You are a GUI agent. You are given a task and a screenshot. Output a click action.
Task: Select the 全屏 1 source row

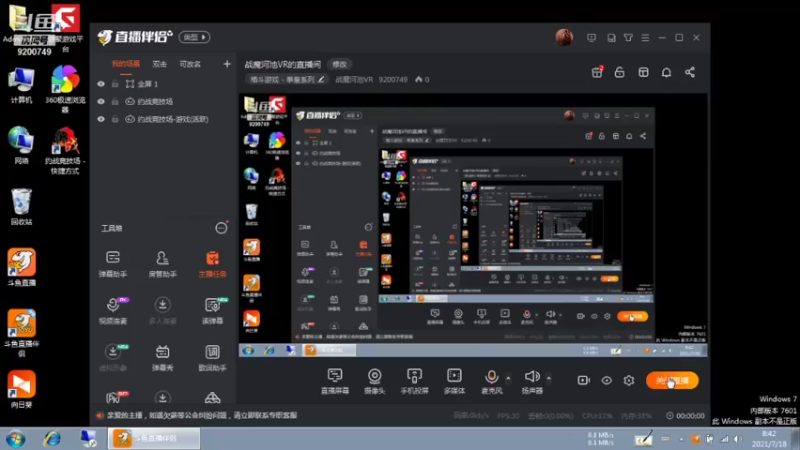click(164, 84)
